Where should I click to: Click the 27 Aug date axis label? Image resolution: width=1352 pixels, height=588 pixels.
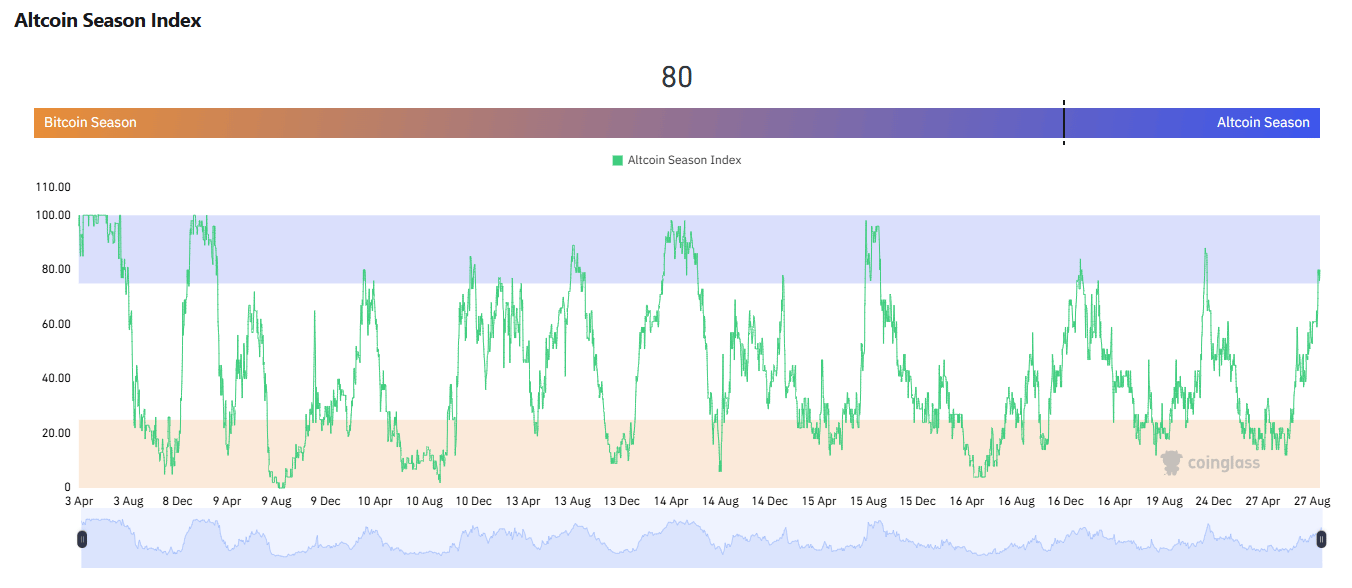click(1310, 501)
